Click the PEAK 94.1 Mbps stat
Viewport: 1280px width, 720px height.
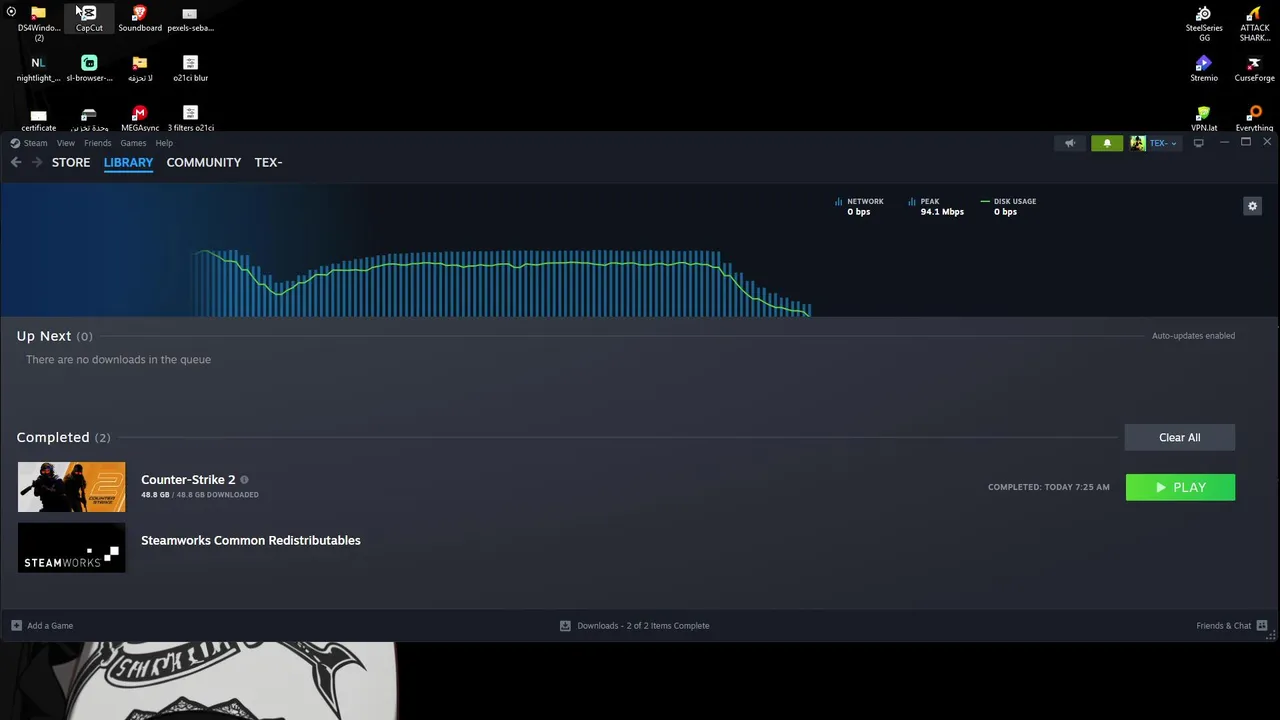(936, 206)
